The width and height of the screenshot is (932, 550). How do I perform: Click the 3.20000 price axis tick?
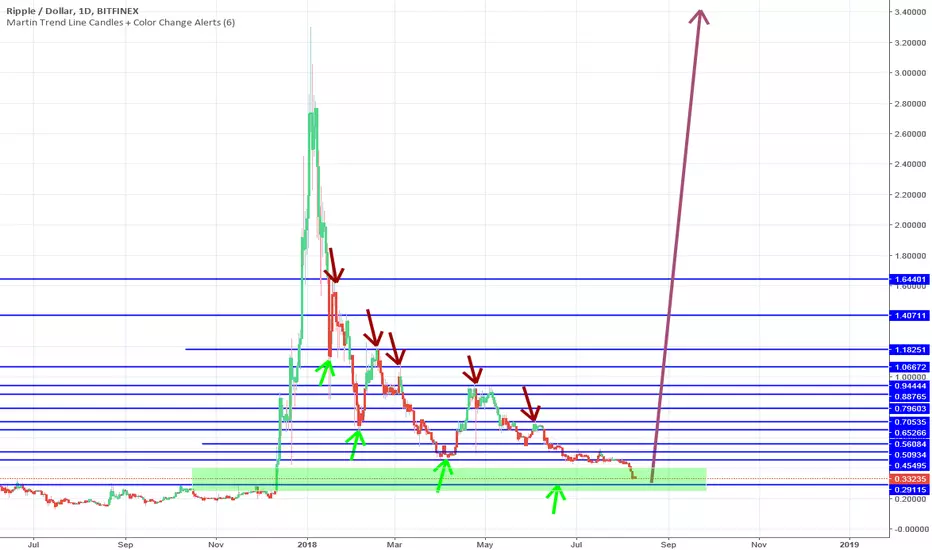tap(910, 43)
